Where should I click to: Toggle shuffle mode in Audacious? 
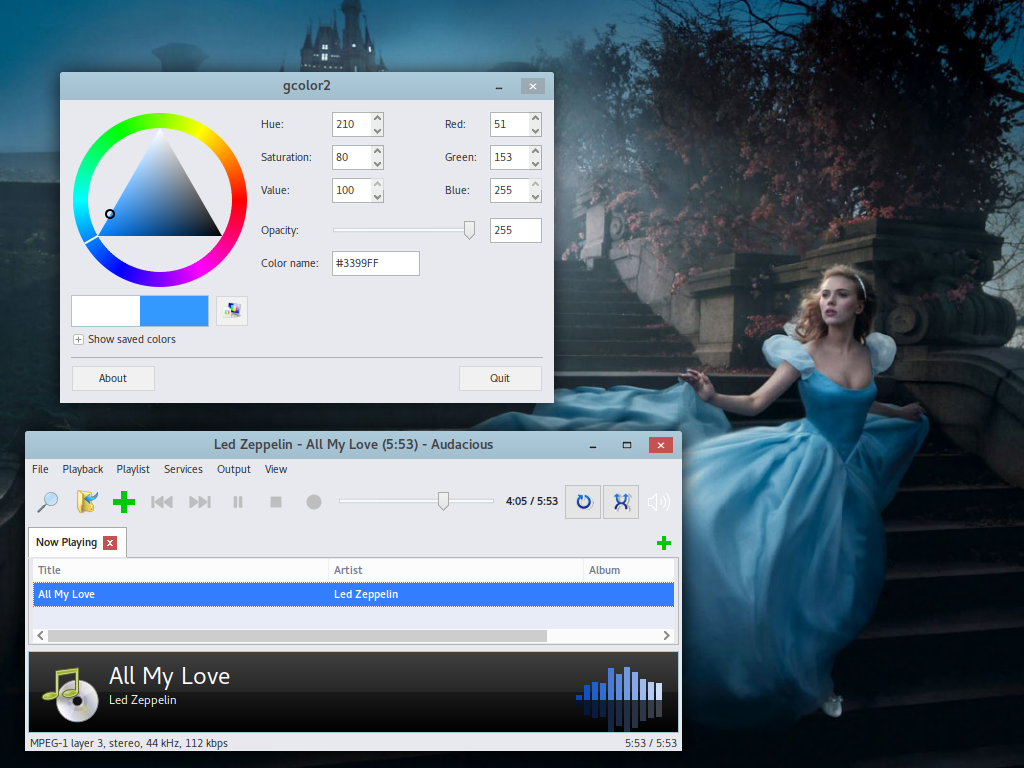(x=621, y=502)
